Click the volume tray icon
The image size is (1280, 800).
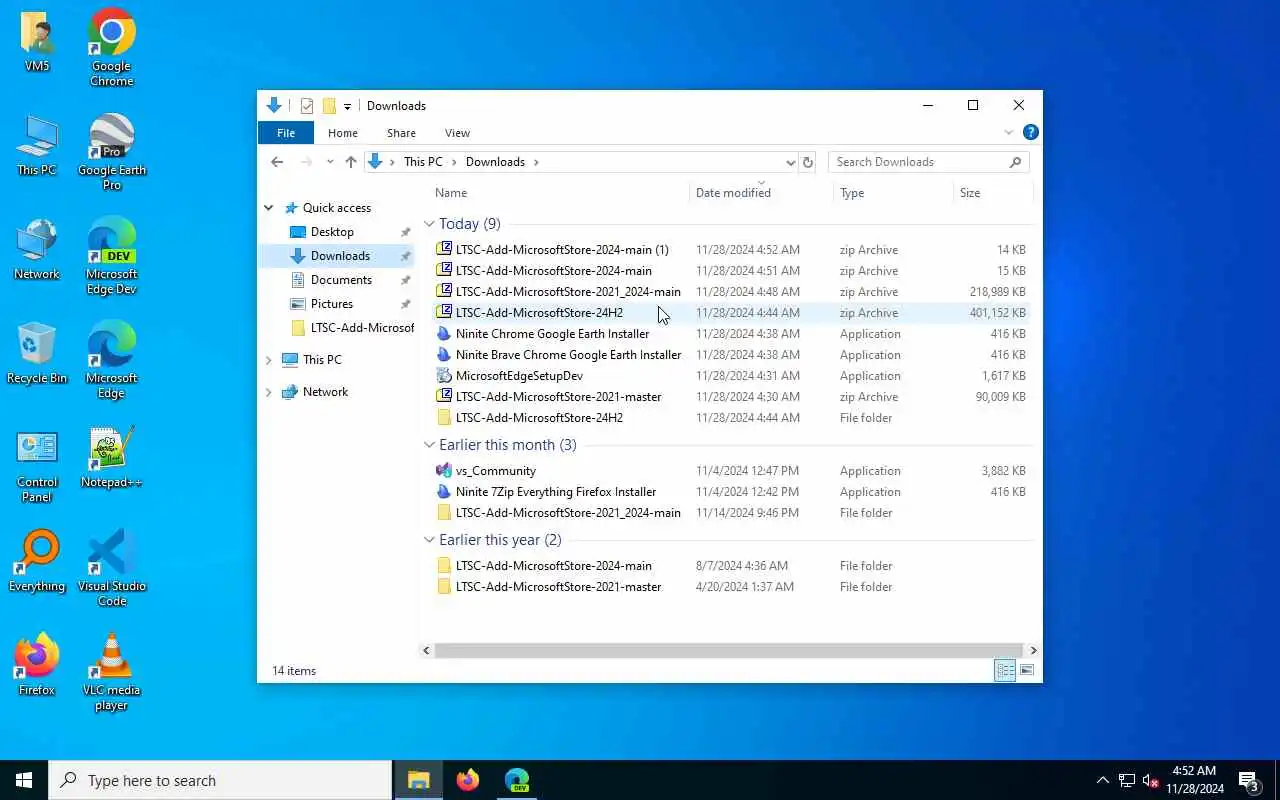[x=1150, y=780]
